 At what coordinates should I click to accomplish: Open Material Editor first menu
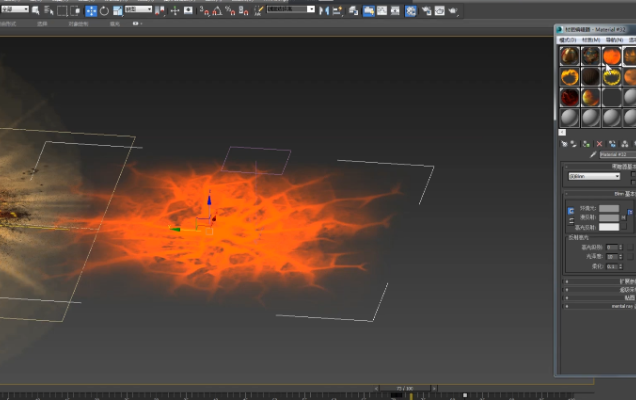pos(567,40)
